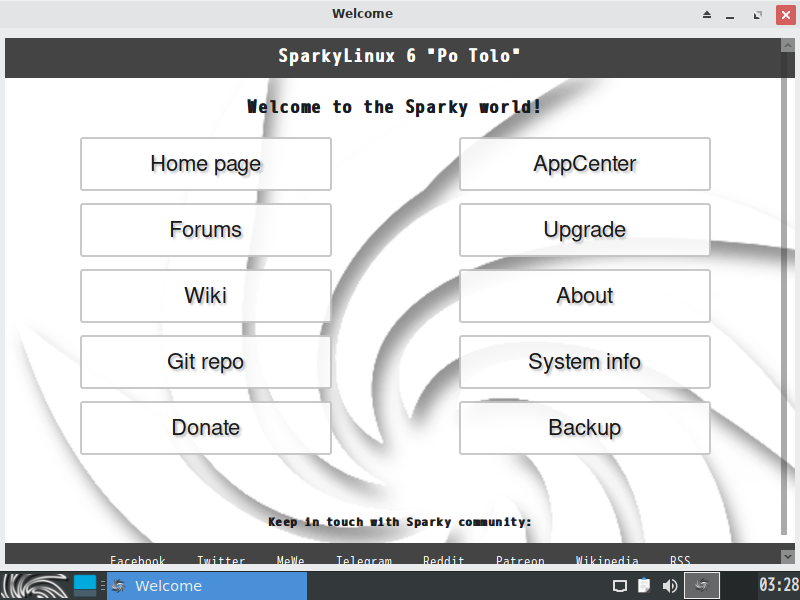Open the Sparky start menu icon
Viewport: 800px width, 600px height.
pos(35,586)
